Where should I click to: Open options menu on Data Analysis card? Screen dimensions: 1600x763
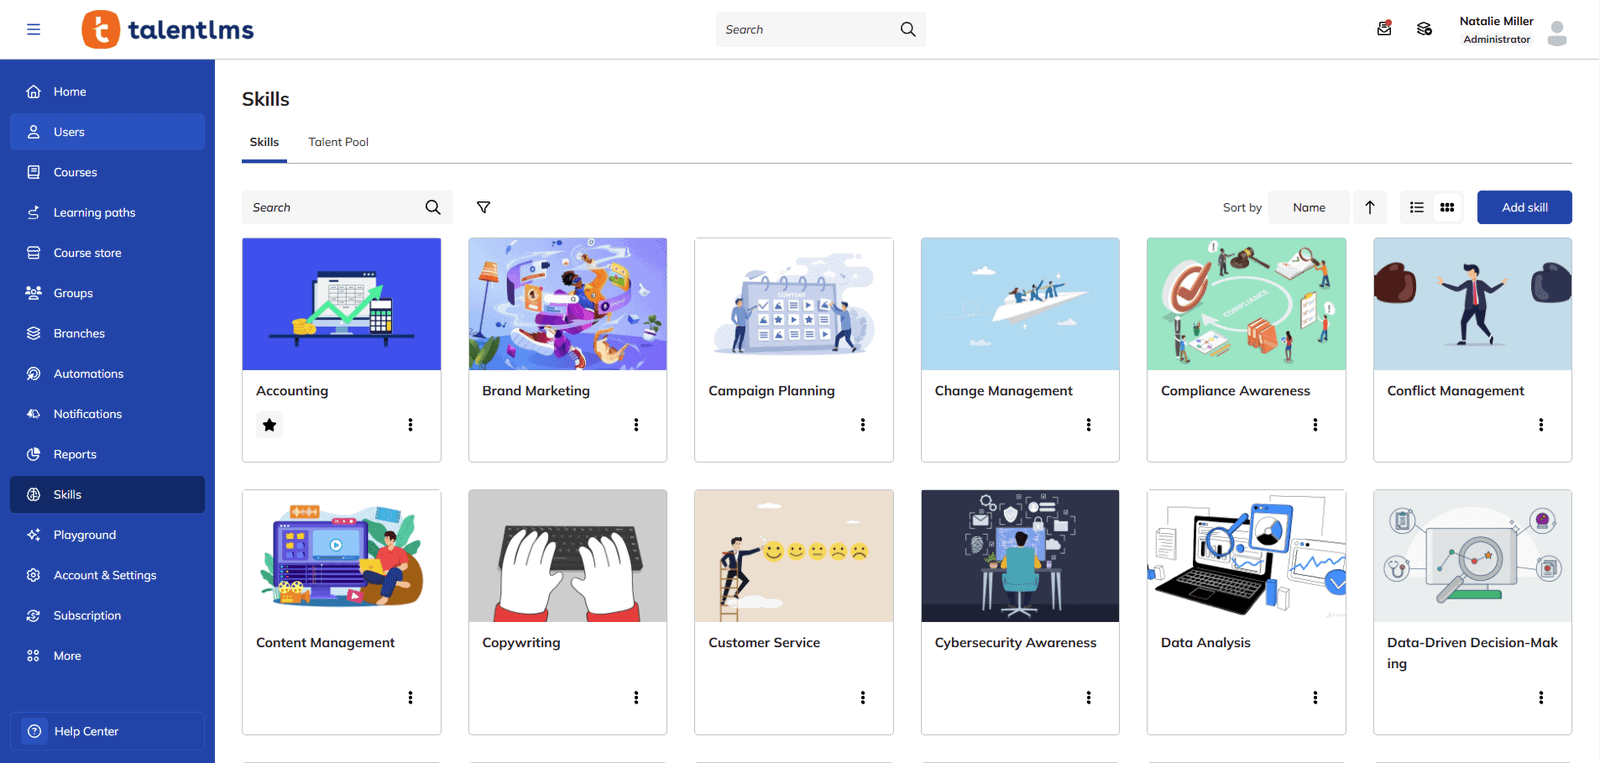coord(1315,698)
